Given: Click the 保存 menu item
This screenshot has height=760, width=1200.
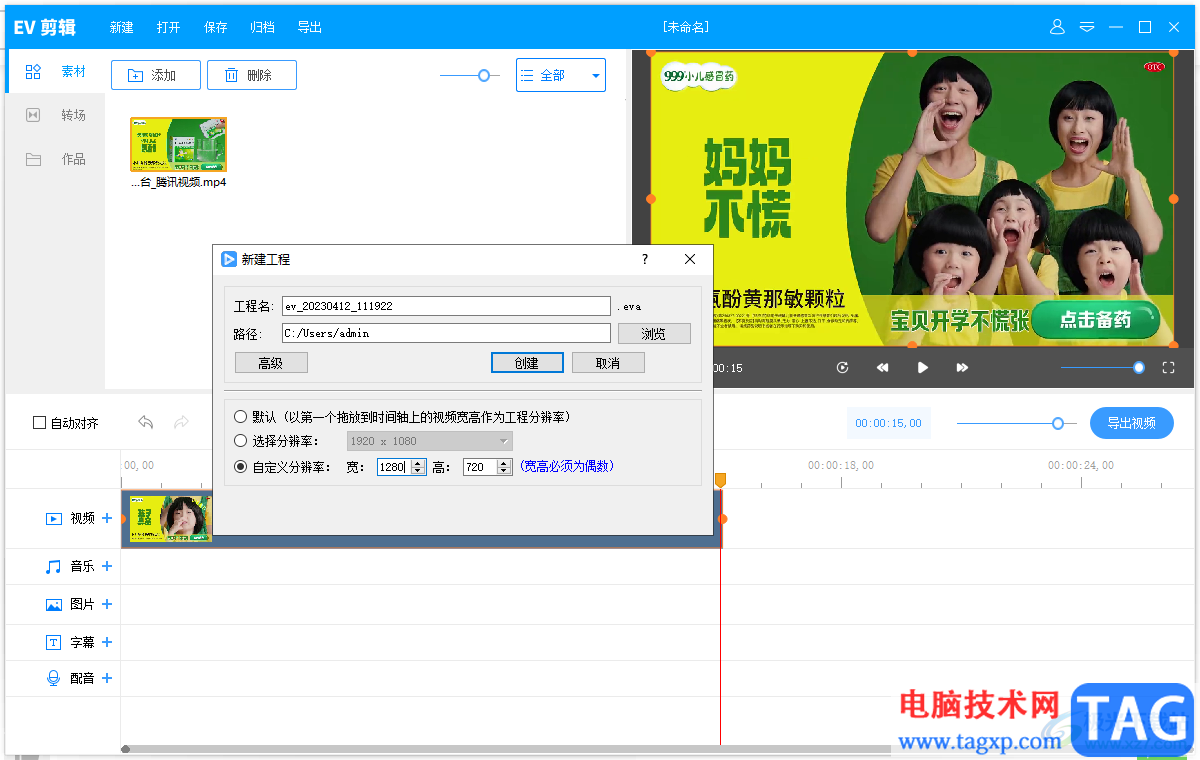Looking at the screenshot, I should [216, 27].
